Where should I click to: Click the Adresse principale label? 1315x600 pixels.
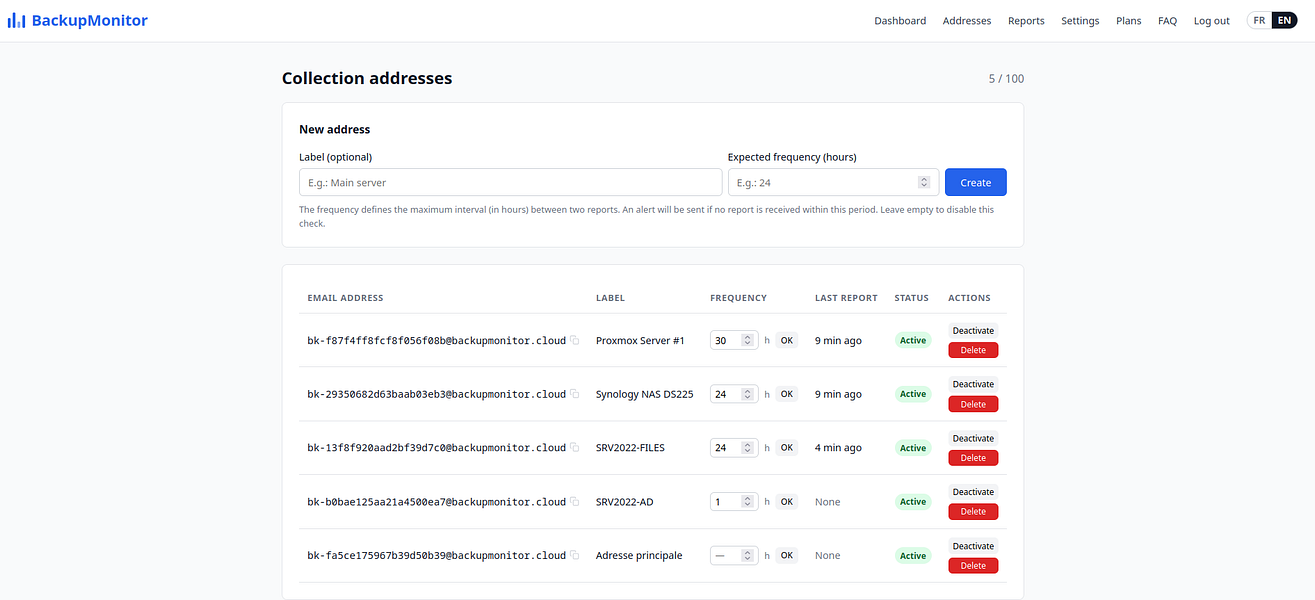pos(639,555)
